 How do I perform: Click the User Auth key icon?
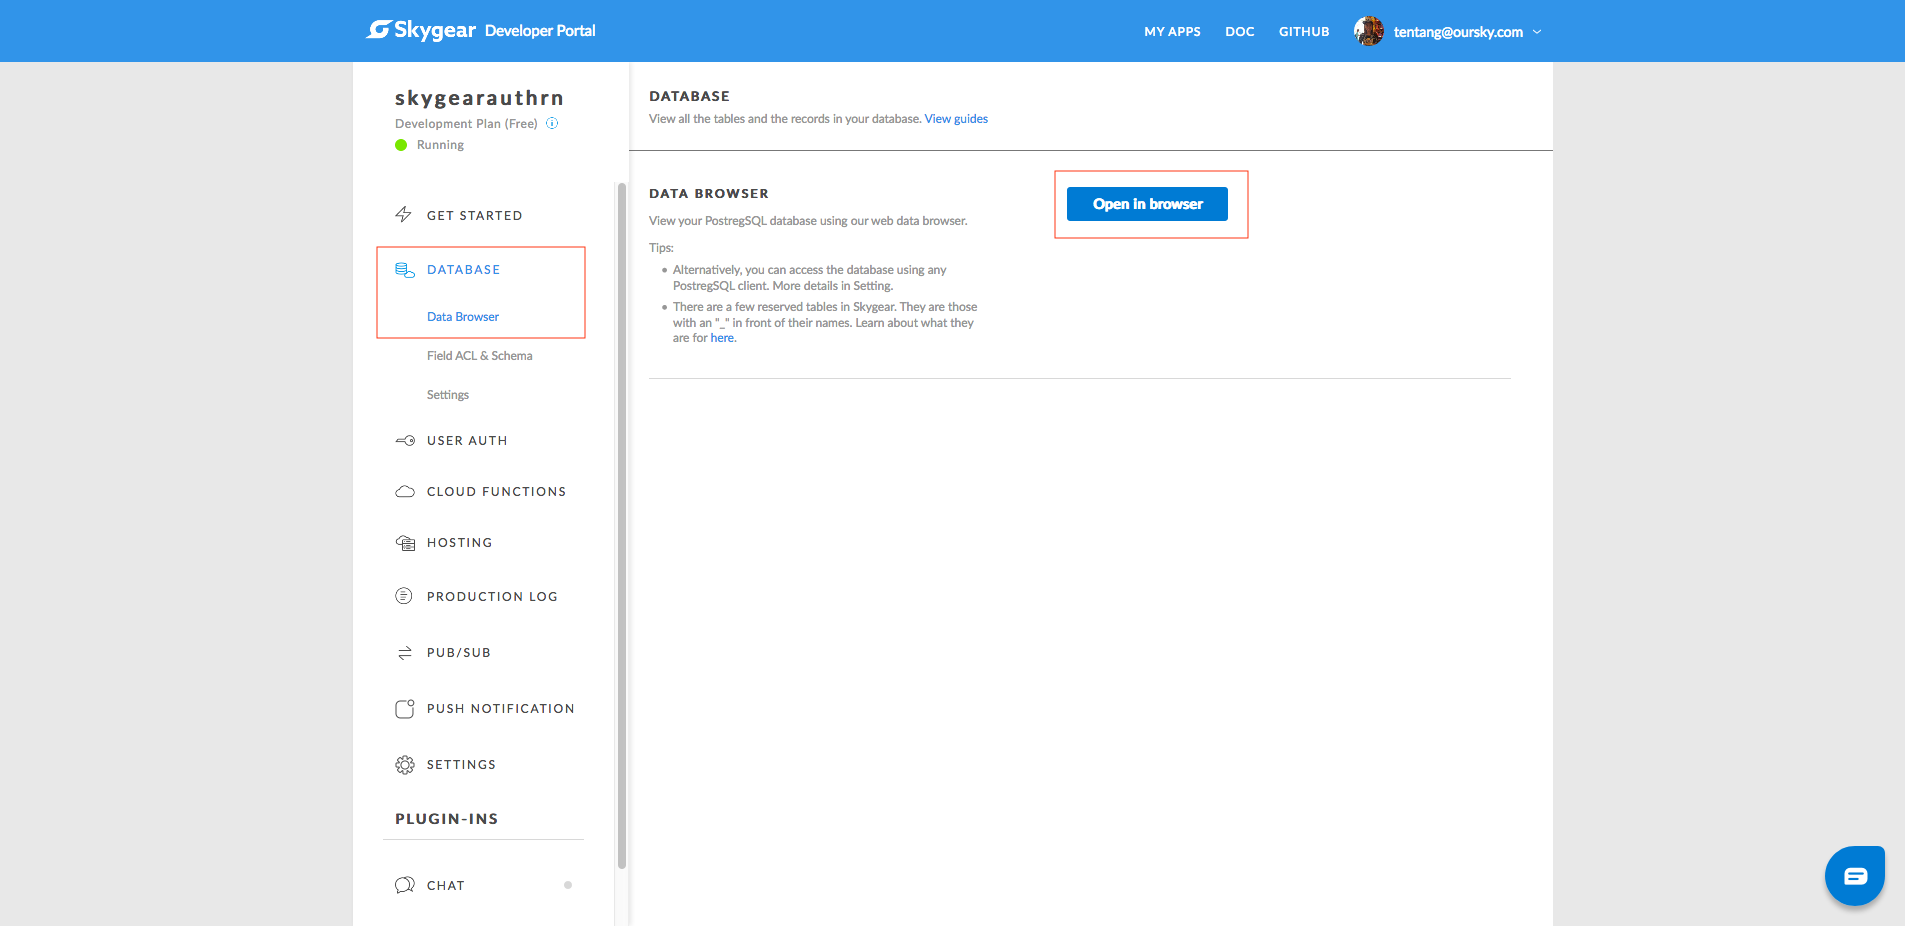coord(405,441)
